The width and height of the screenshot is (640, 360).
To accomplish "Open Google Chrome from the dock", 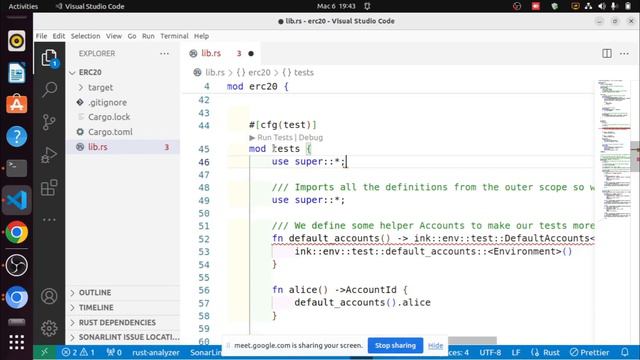I will (x=17, y=232).
